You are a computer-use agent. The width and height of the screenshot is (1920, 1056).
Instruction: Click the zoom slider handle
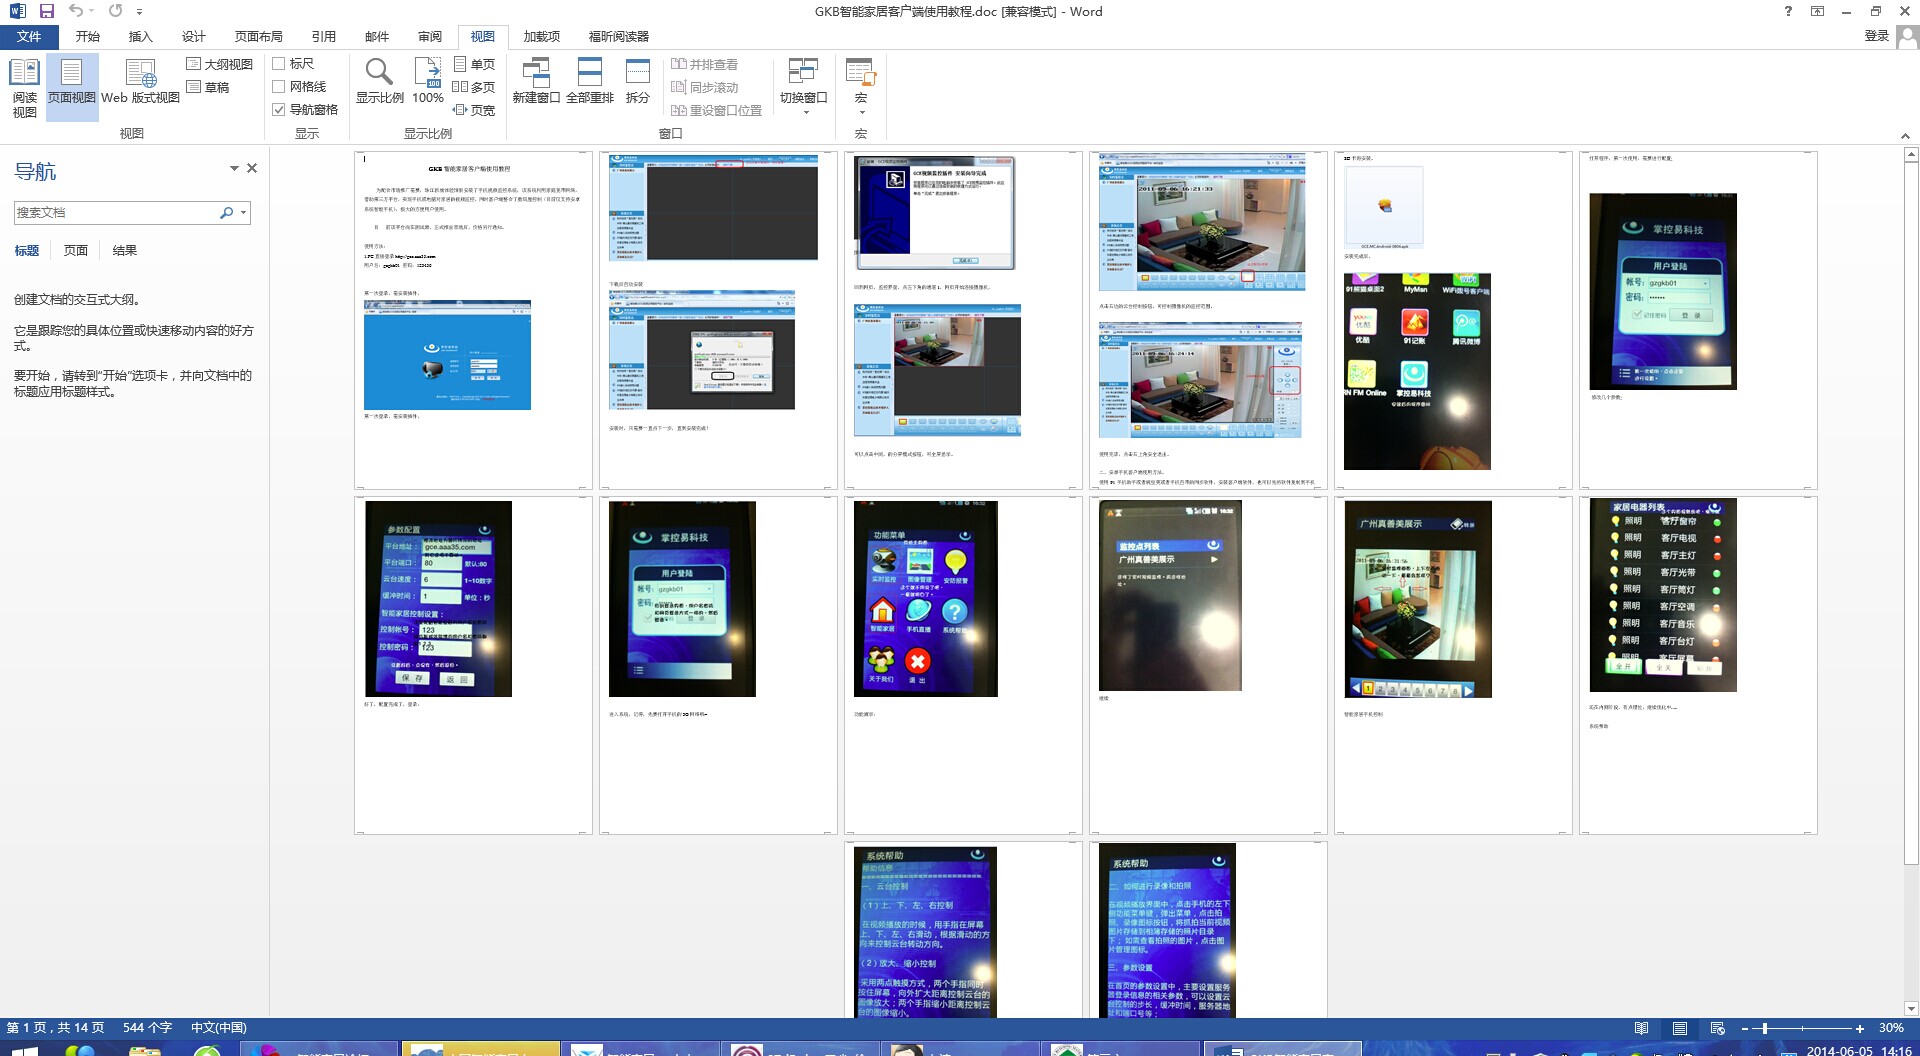pos(1765,1028)
